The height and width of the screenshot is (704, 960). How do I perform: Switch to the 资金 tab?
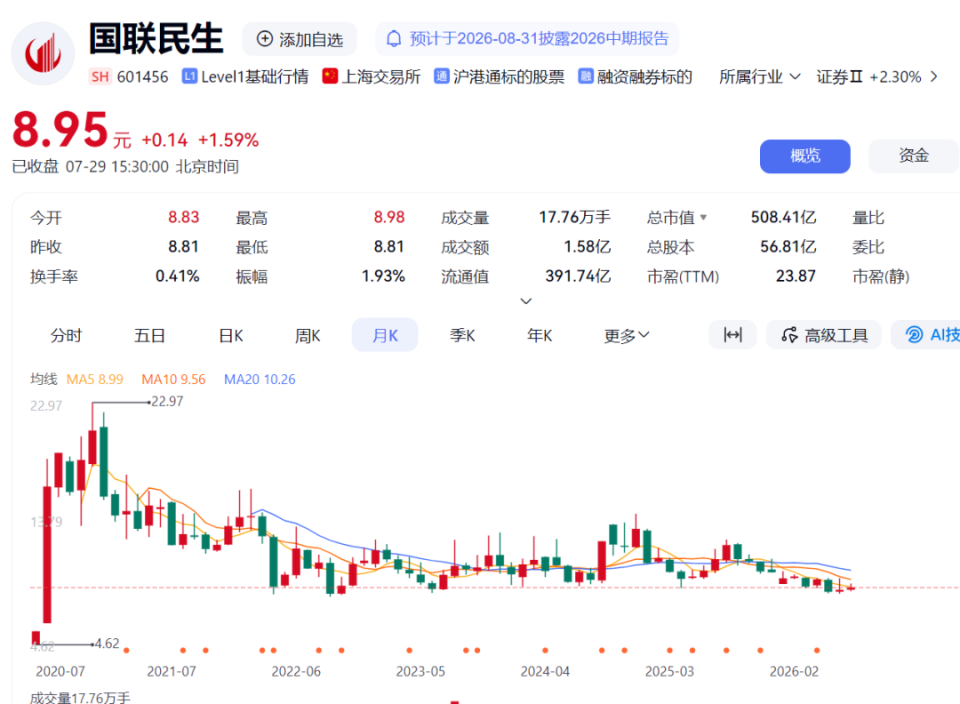913,156
